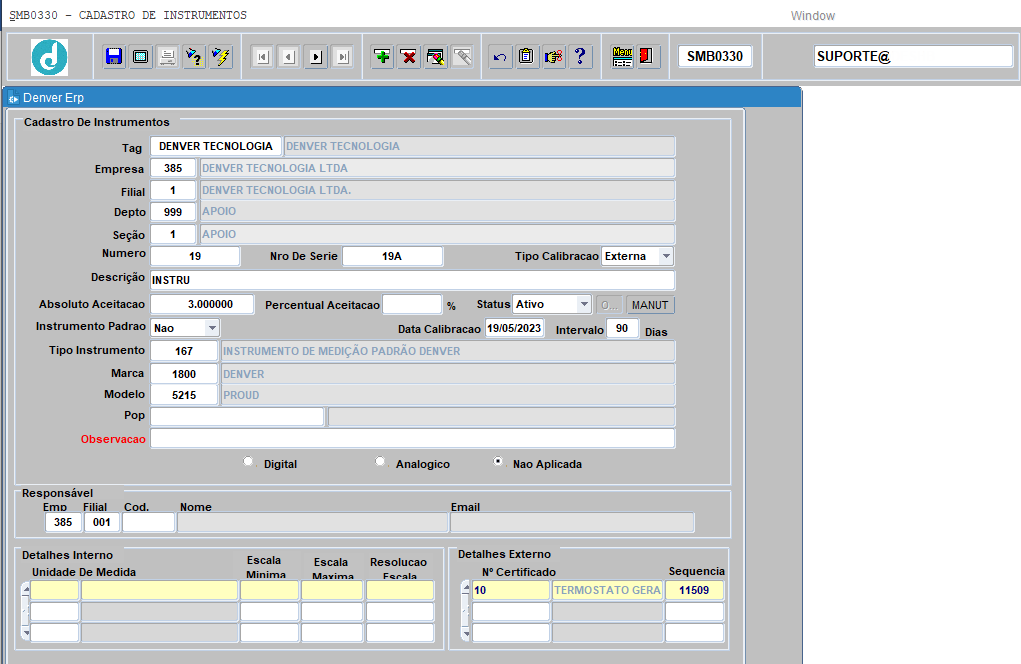Click the exit door icon
The width and height of the screenshot is (1021, 664).
click(x=647, y=57)
